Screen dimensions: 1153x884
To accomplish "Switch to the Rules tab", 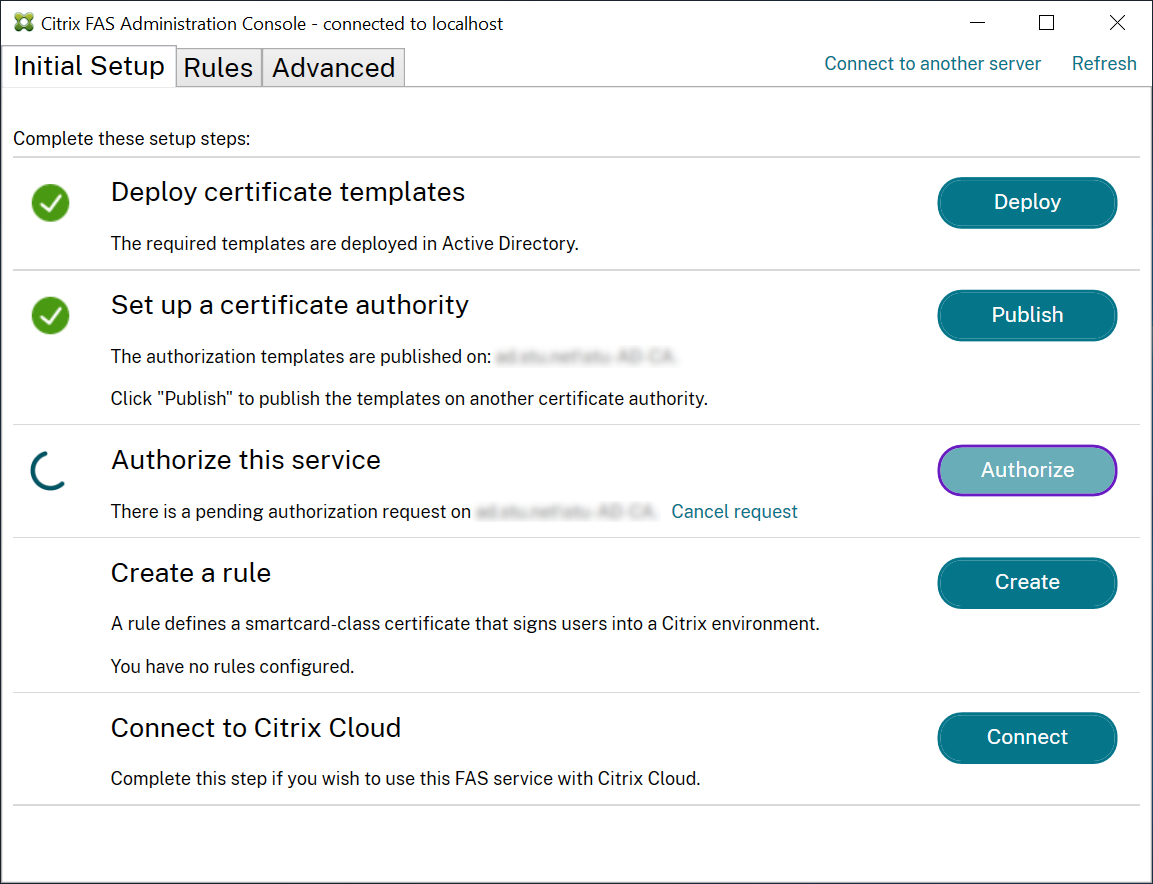I will 218,68.
